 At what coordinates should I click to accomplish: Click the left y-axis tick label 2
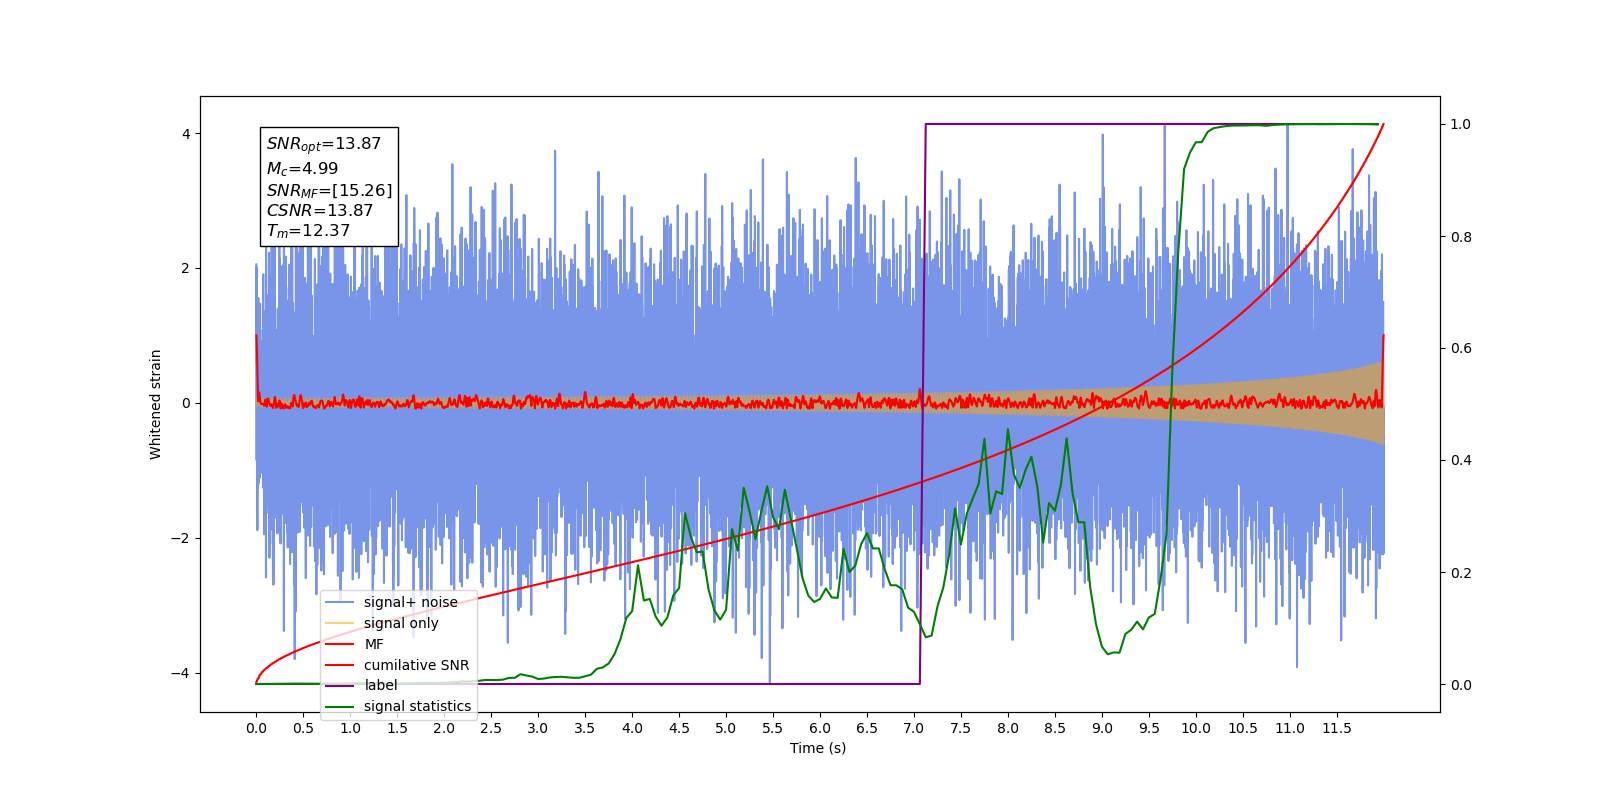[185, 269]
